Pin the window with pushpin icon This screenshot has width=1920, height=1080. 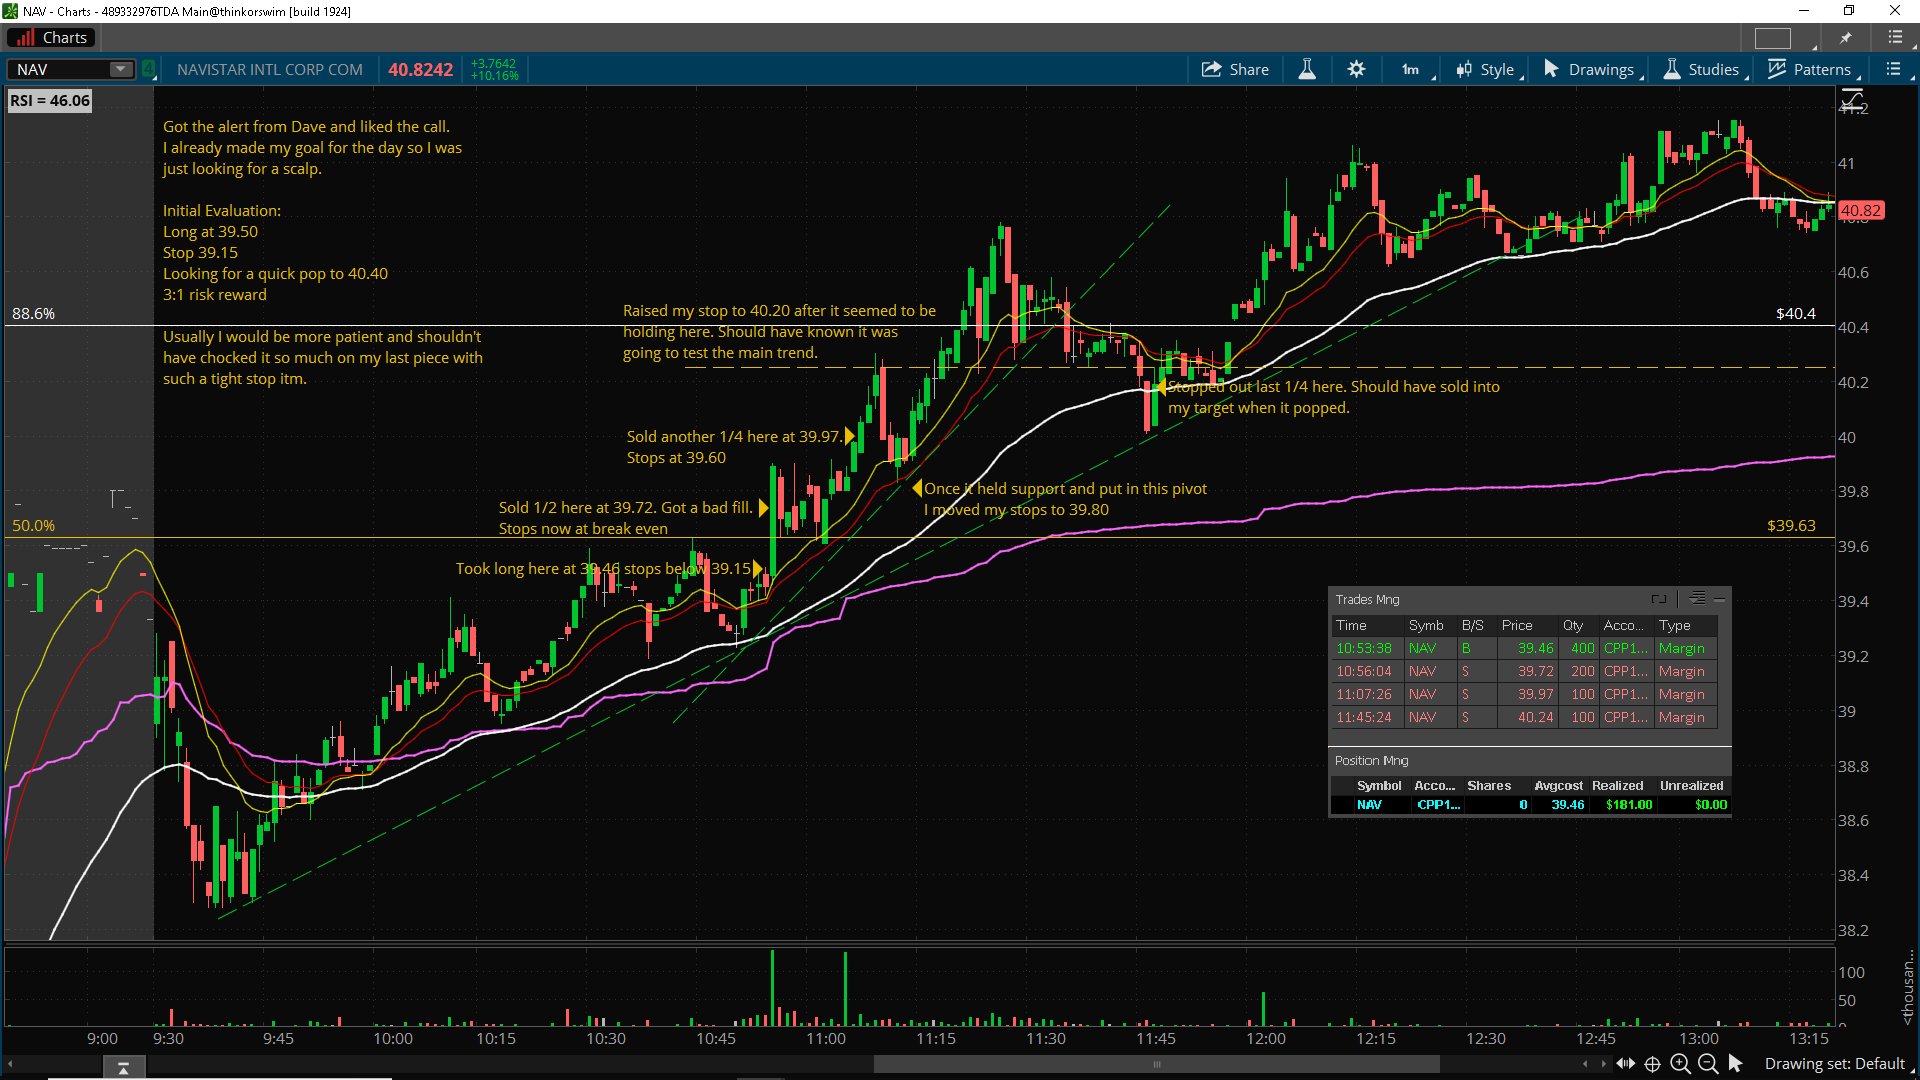point(1846,38)
